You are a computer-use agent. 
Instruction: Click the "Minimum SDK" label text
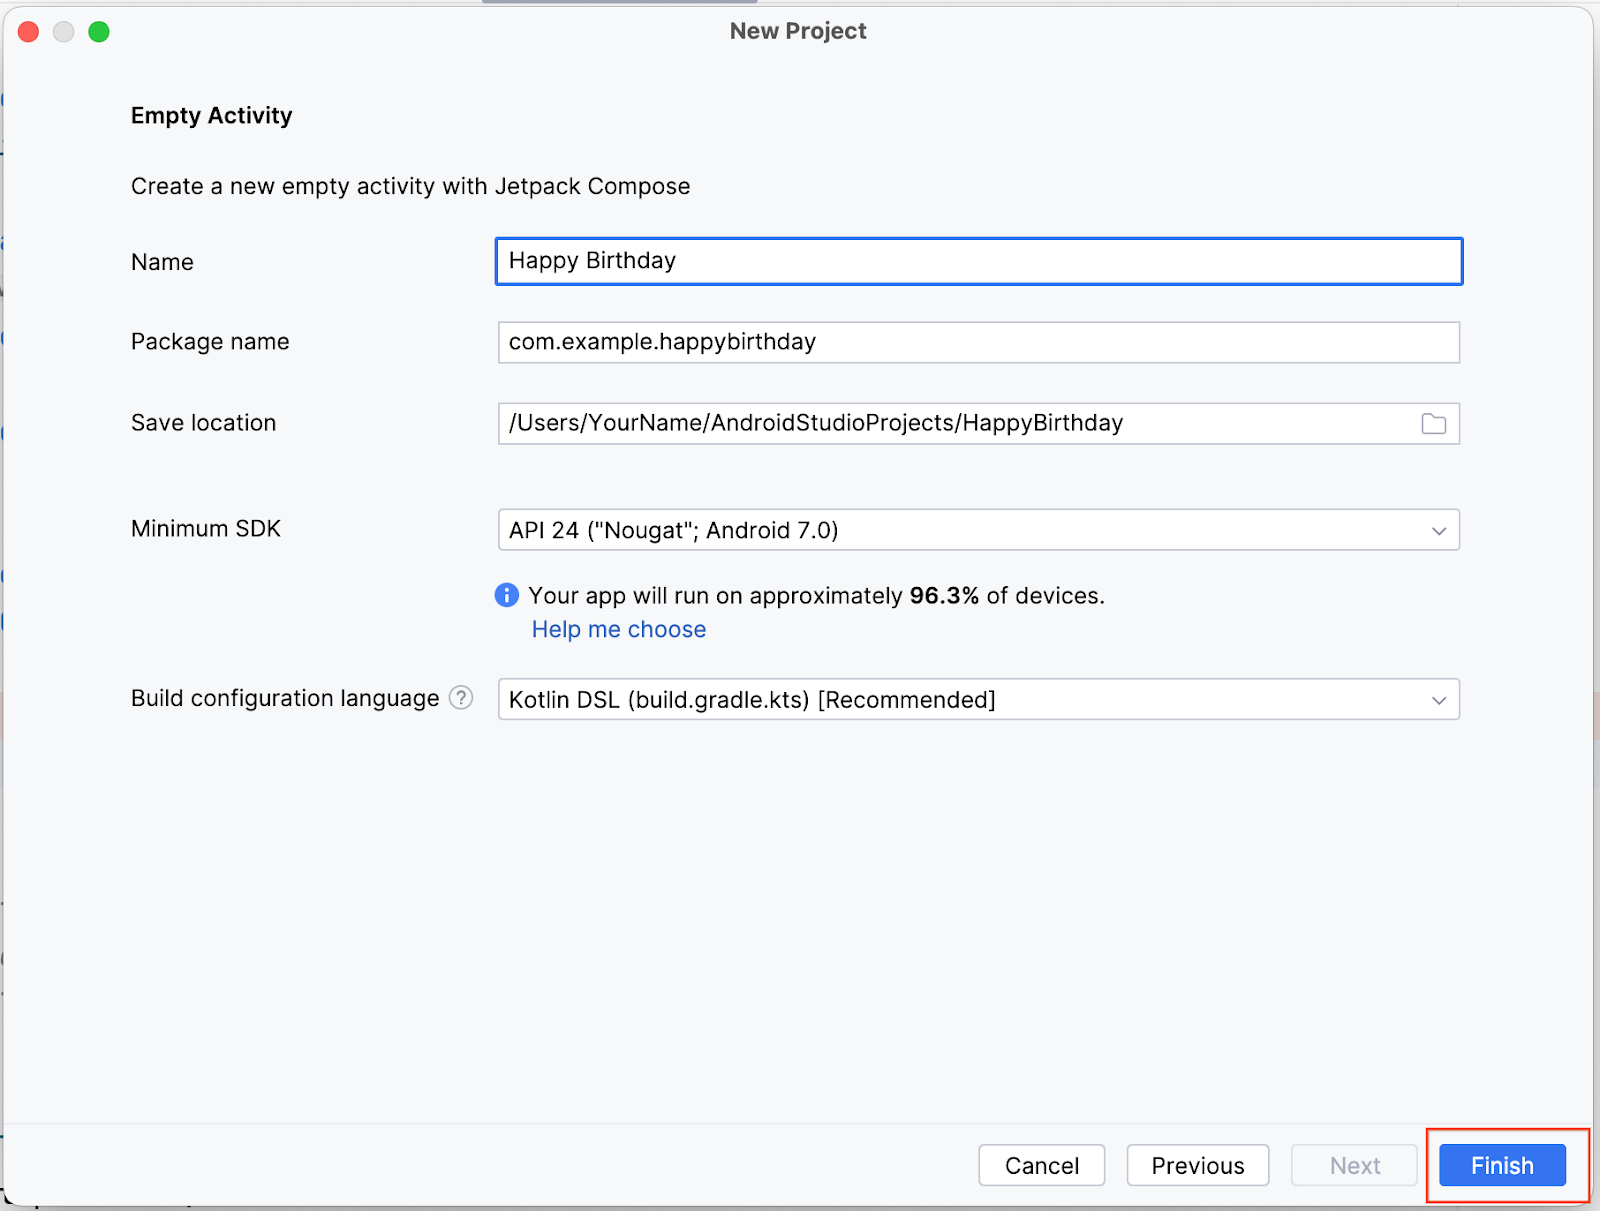(x=206, y=529)
